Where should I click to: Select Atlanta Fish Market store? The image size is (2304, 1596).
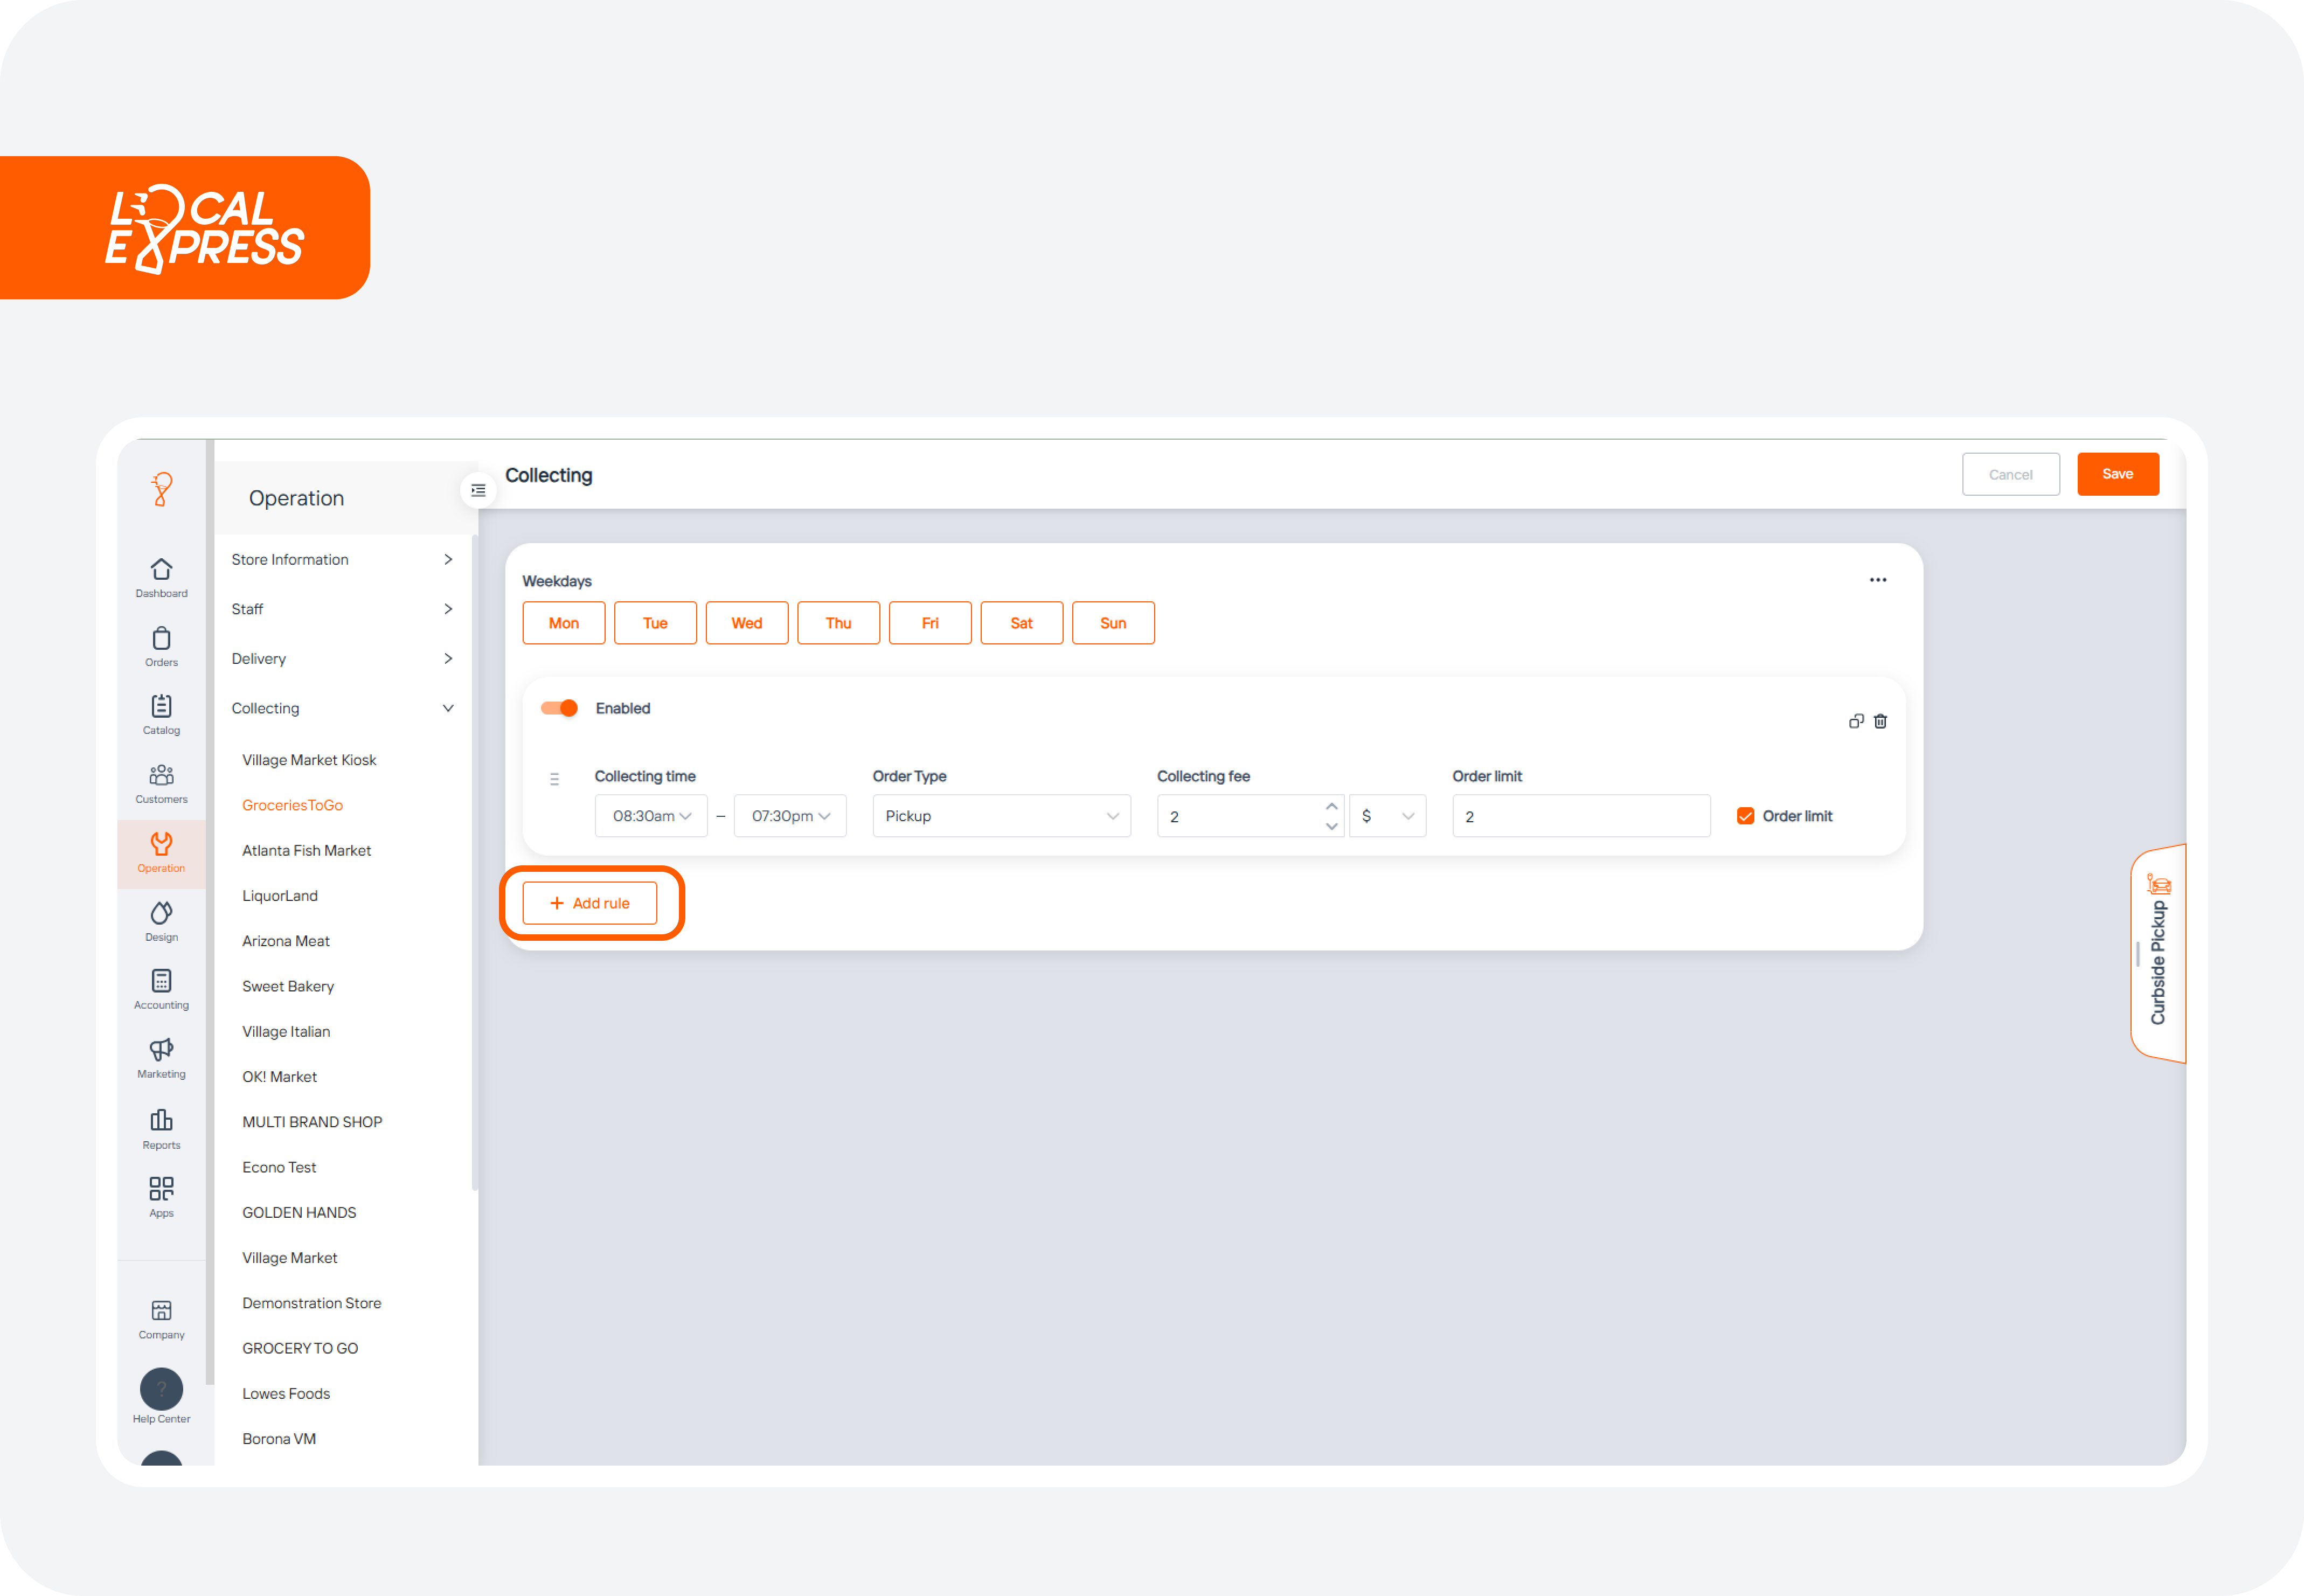pyautogui.click(x=306, y=851)
